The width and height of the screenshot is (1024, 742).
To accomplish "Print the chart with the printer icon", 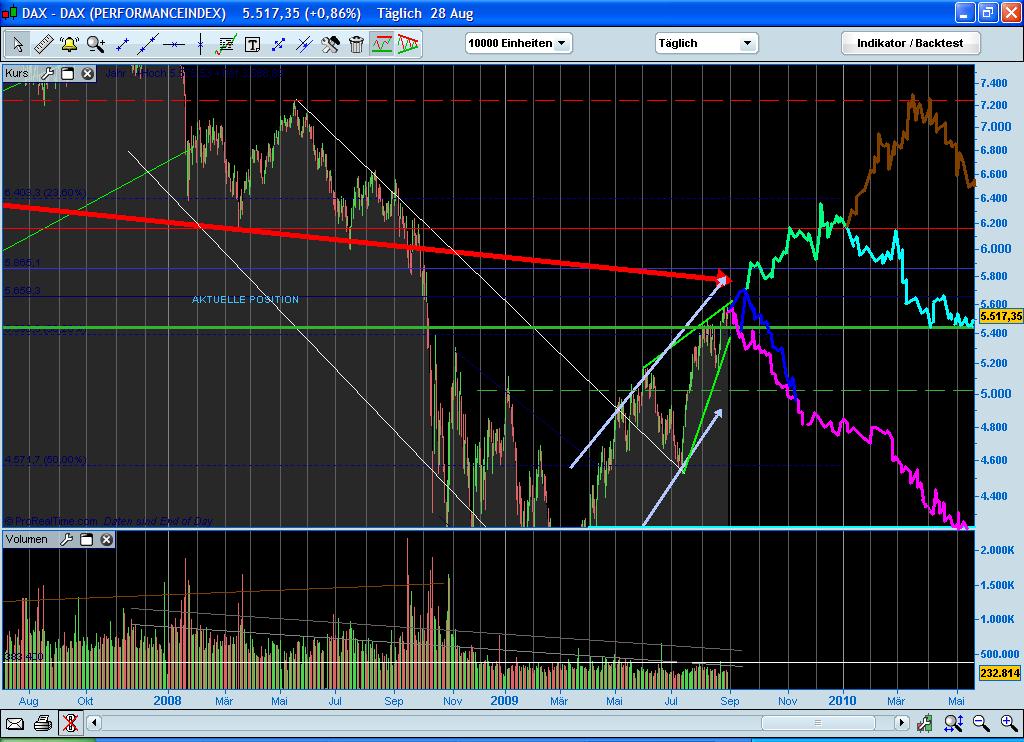I will point(43,724).
